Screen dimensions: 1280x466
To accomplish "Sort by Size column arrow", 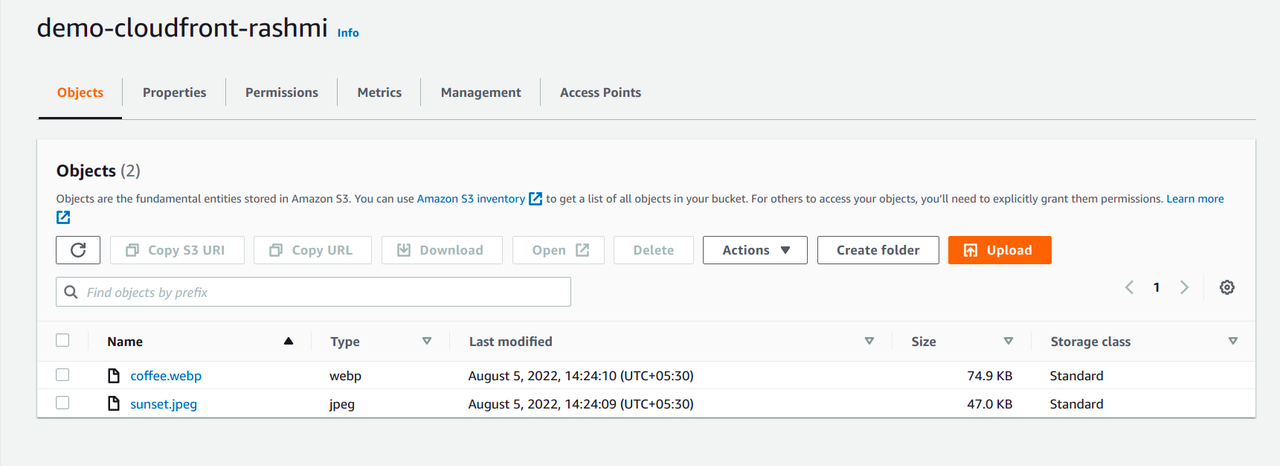I will [x=1008, y=341].
